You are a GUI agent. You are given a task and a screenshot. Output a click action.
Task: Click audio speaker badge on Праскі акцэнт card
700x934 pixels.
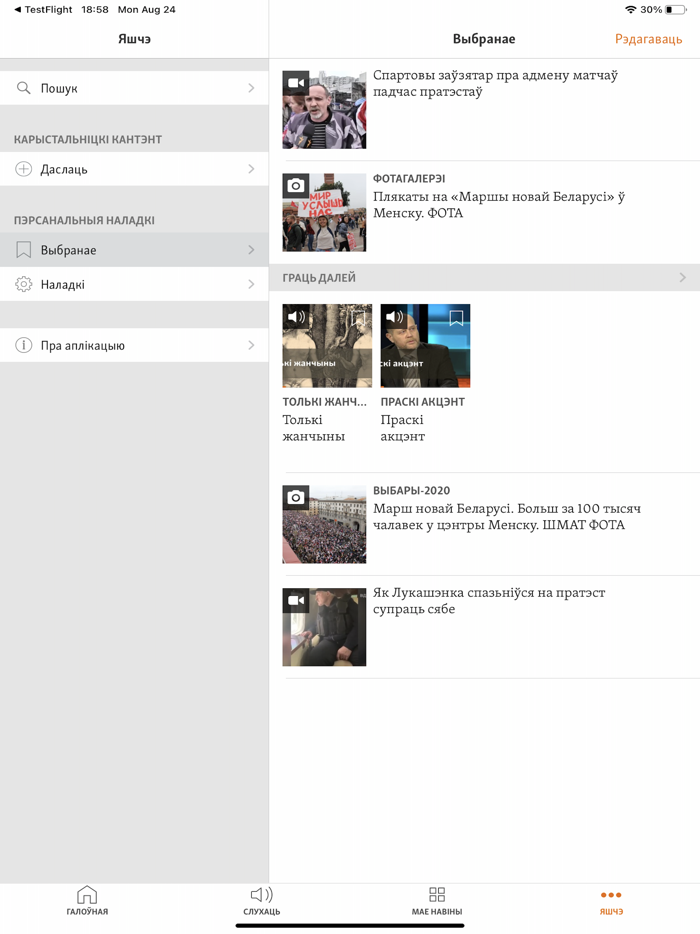tap(394, 316)
